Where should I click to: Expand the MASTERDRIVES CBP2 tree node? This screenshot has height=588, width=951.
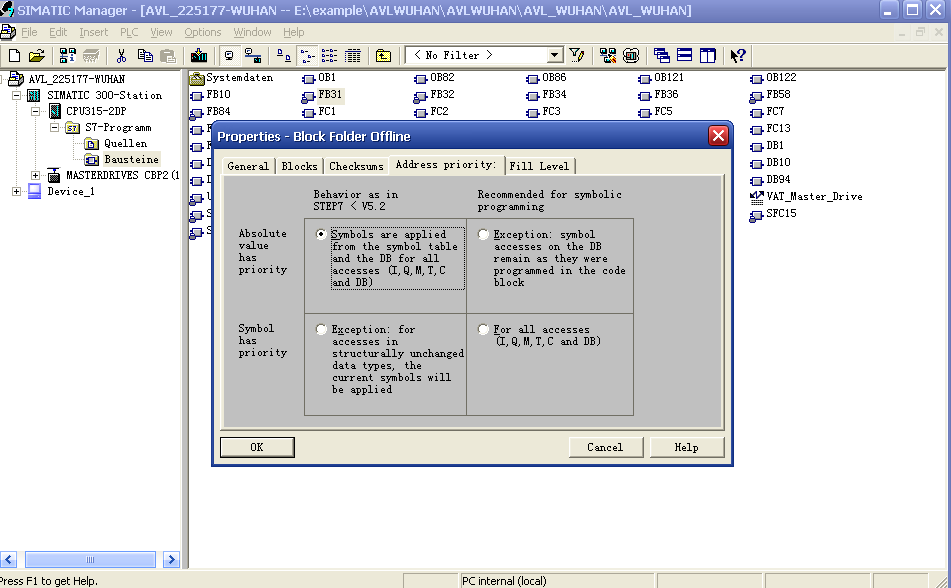pyautogui.click(x=36, y=175)
